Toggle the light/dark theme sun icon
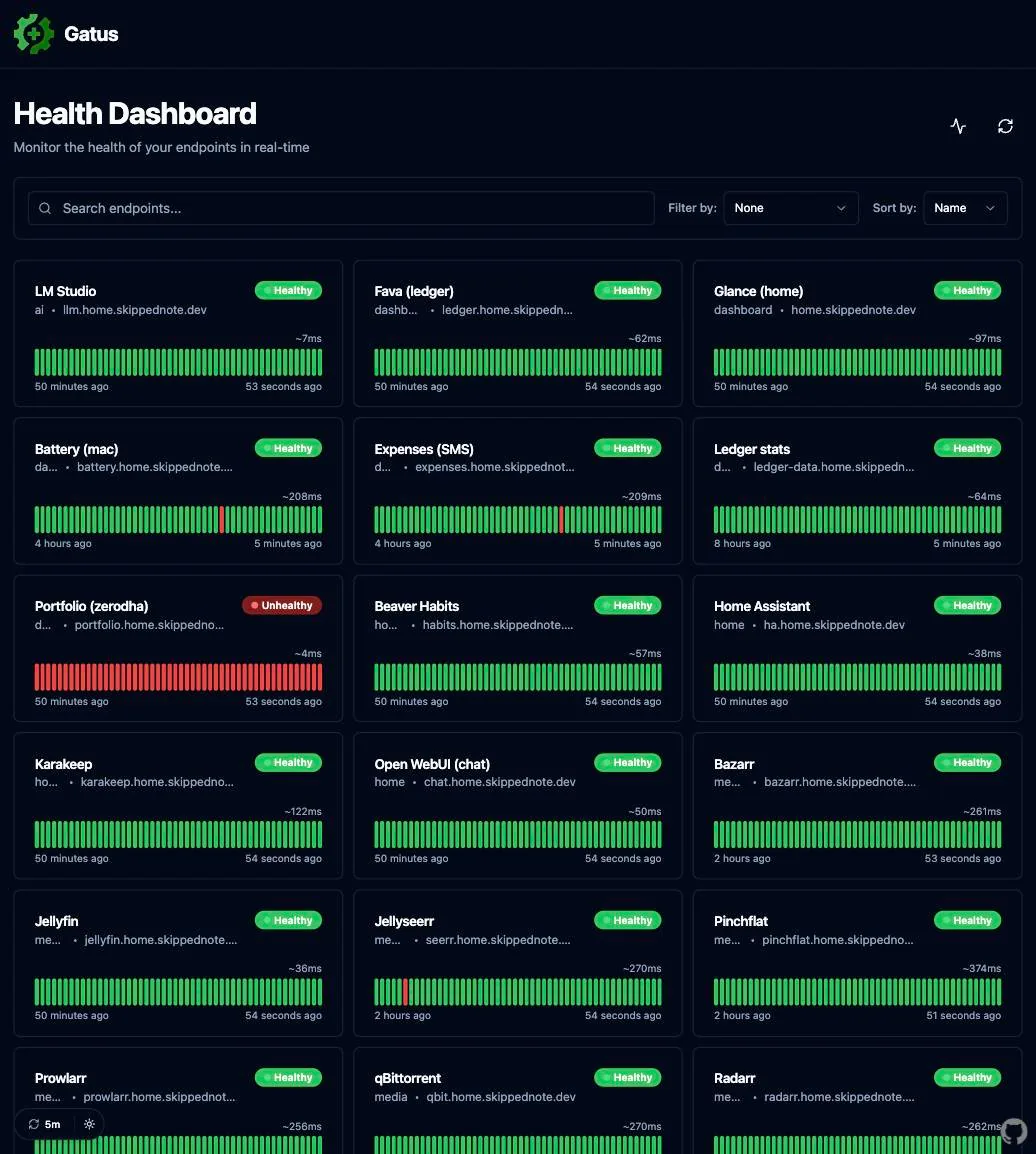The image size is (1036, 1154). [89, 1124]
